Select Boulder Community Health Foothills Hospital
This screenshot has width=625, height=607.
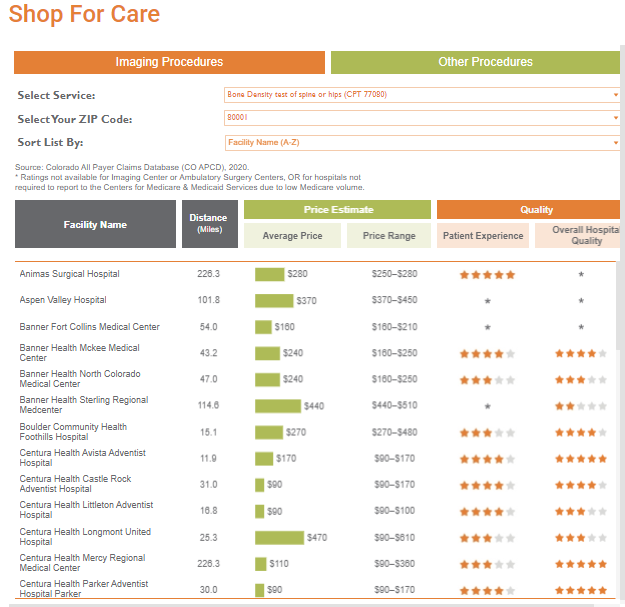coord(73,432)
